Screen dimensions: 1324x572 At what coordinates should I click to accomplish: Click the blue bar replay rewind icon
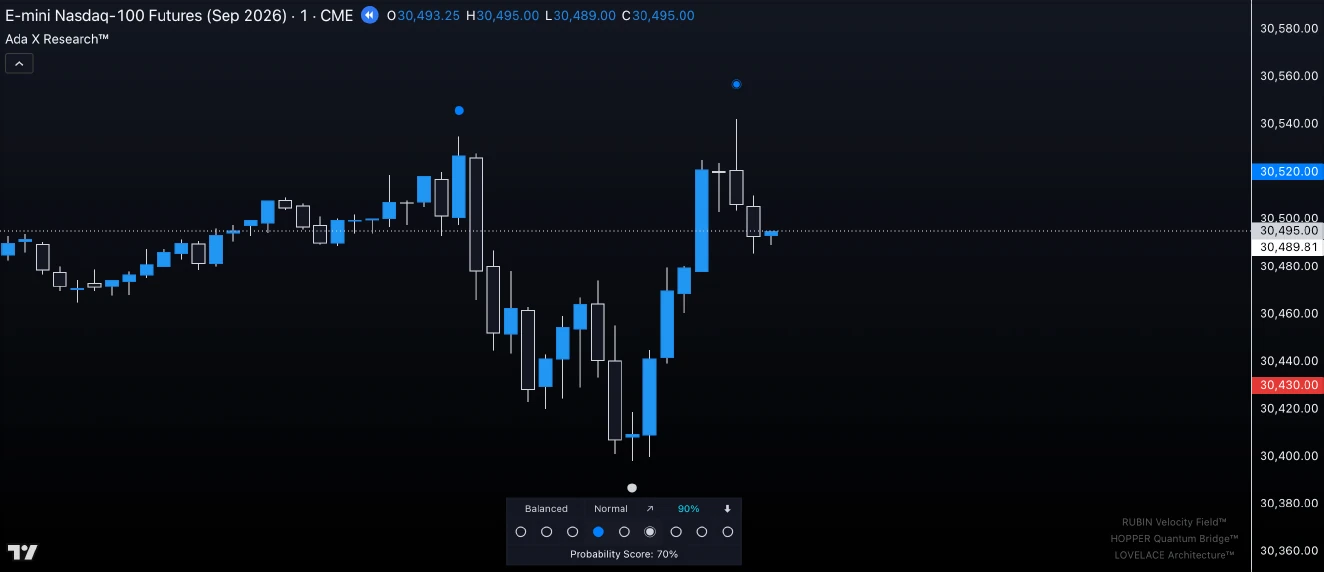pyautogui.click(x=370, y=15)
